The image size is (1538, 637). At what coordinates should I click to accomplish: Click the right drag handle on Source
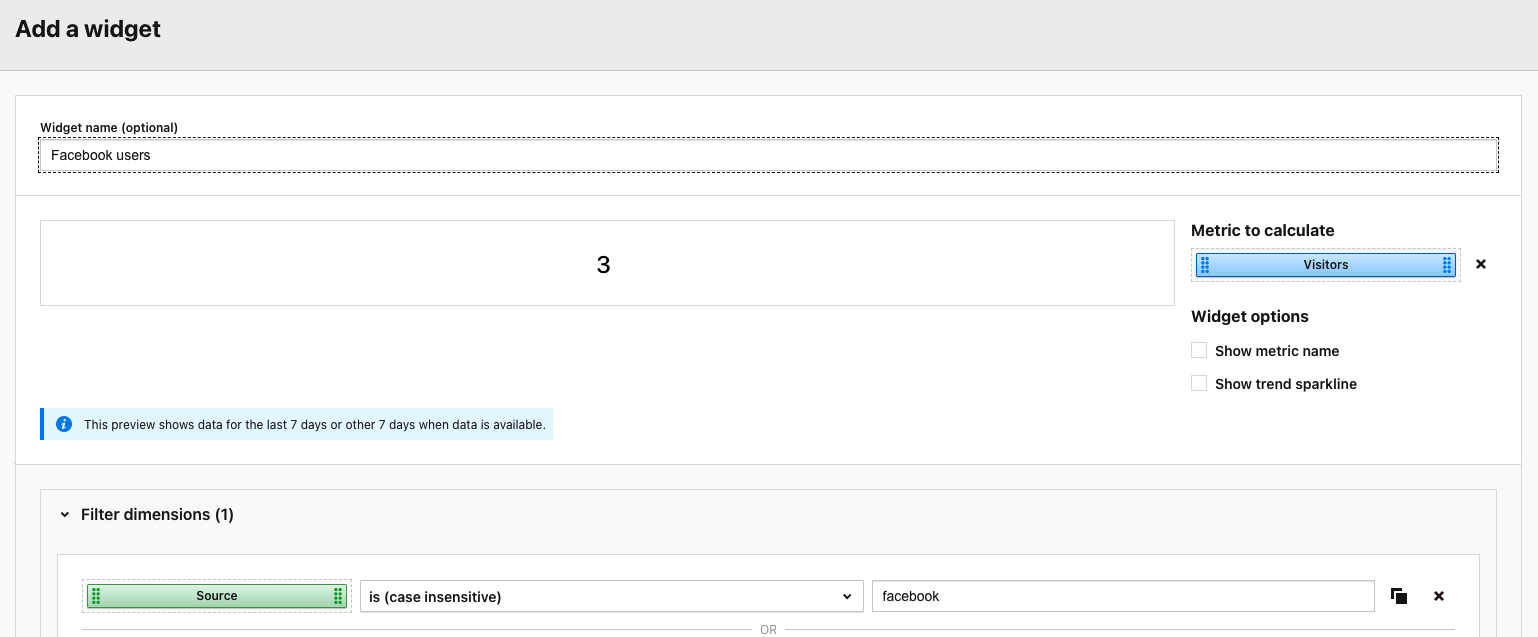click(338, 596)
